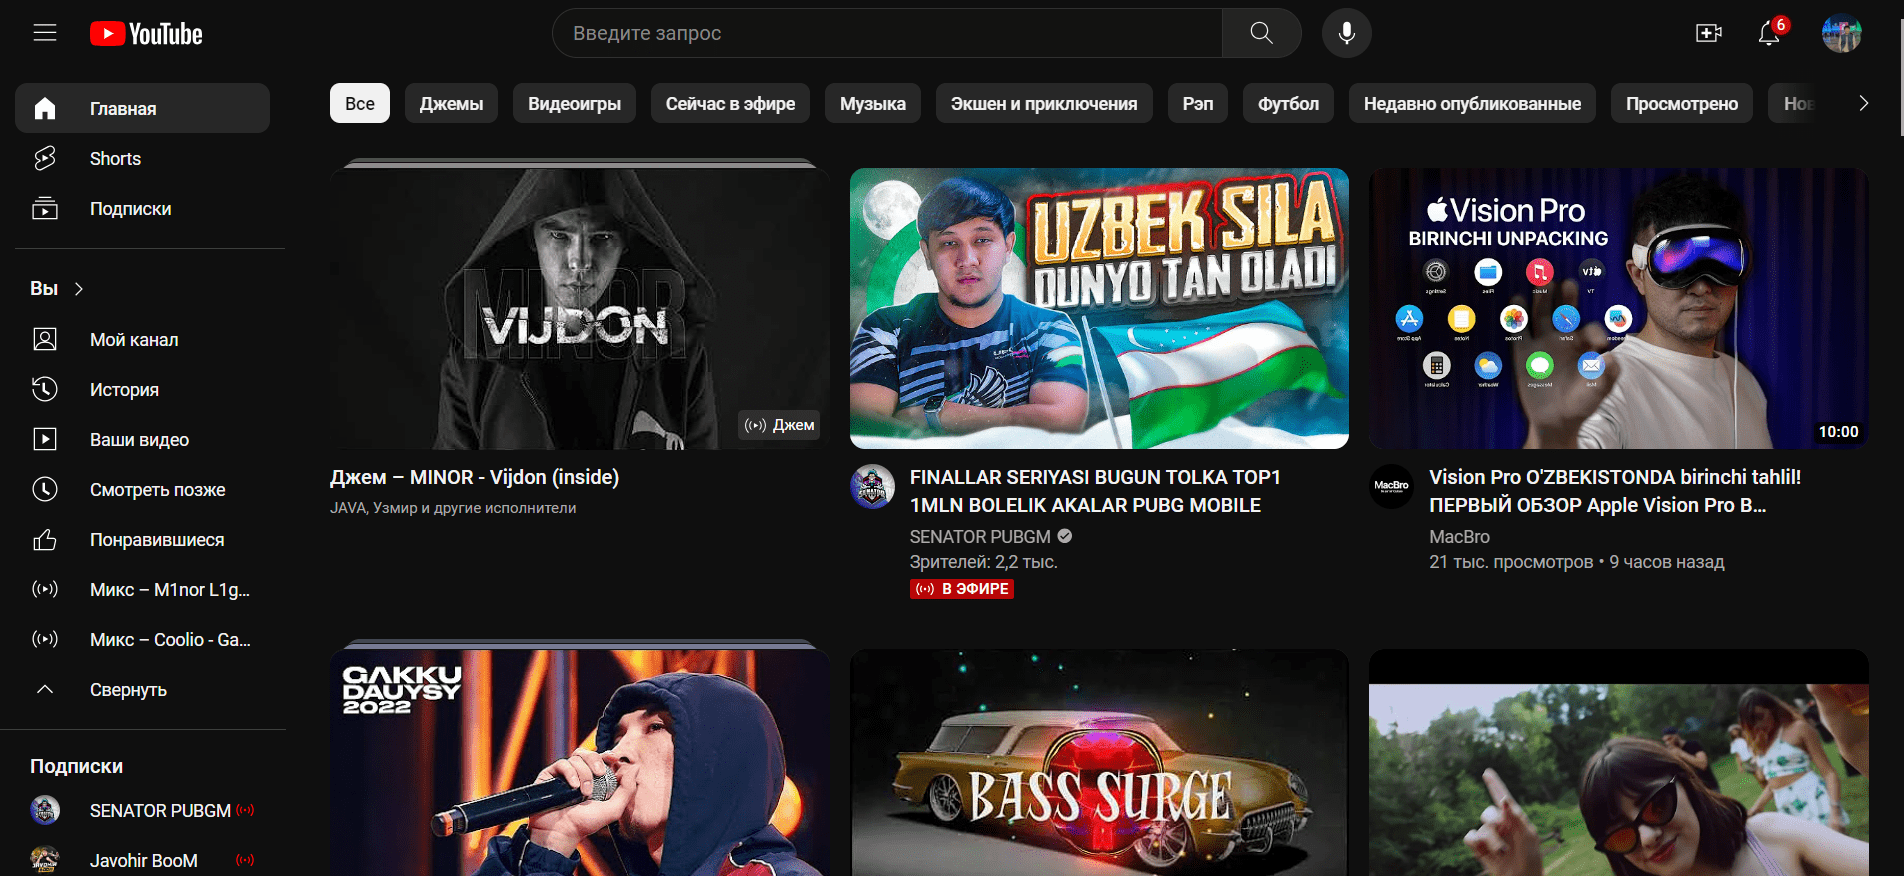Select the Рэп filter chip
The height and width of the screenshot is (876, 1904).
tap(1198, 103)
